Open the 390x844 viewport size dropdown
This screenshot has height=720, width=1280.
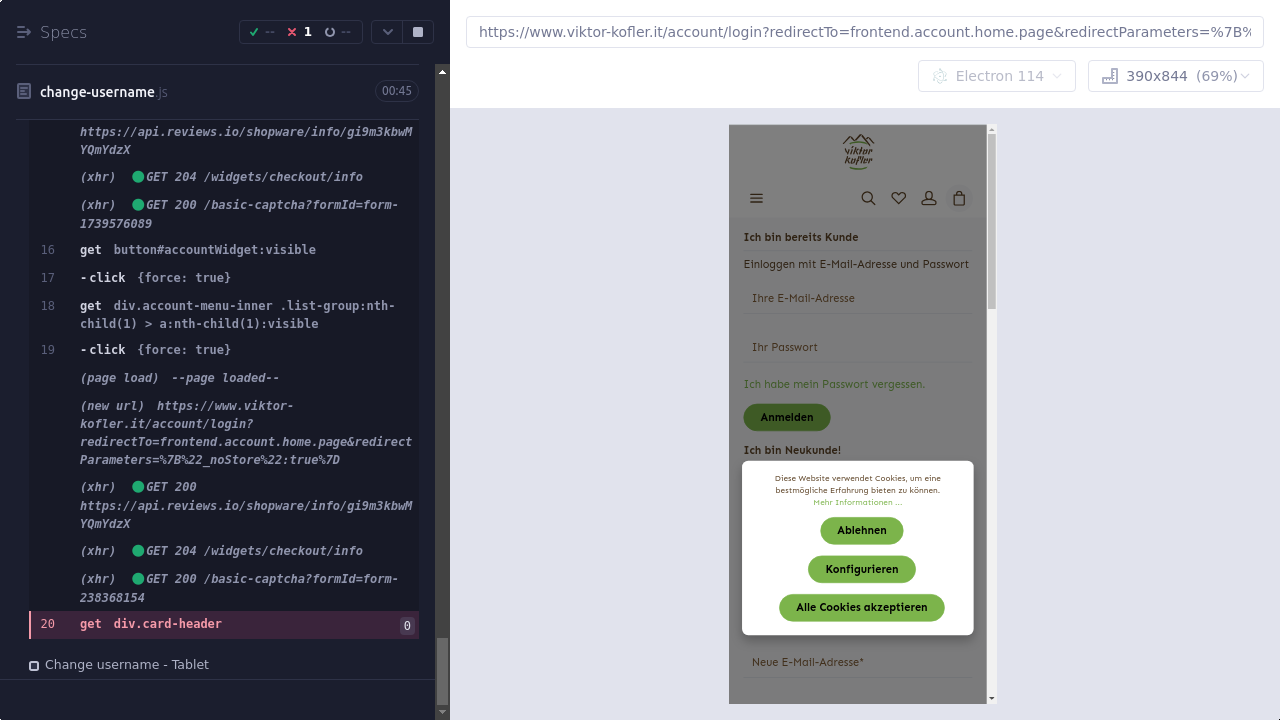coord(1175,76)
